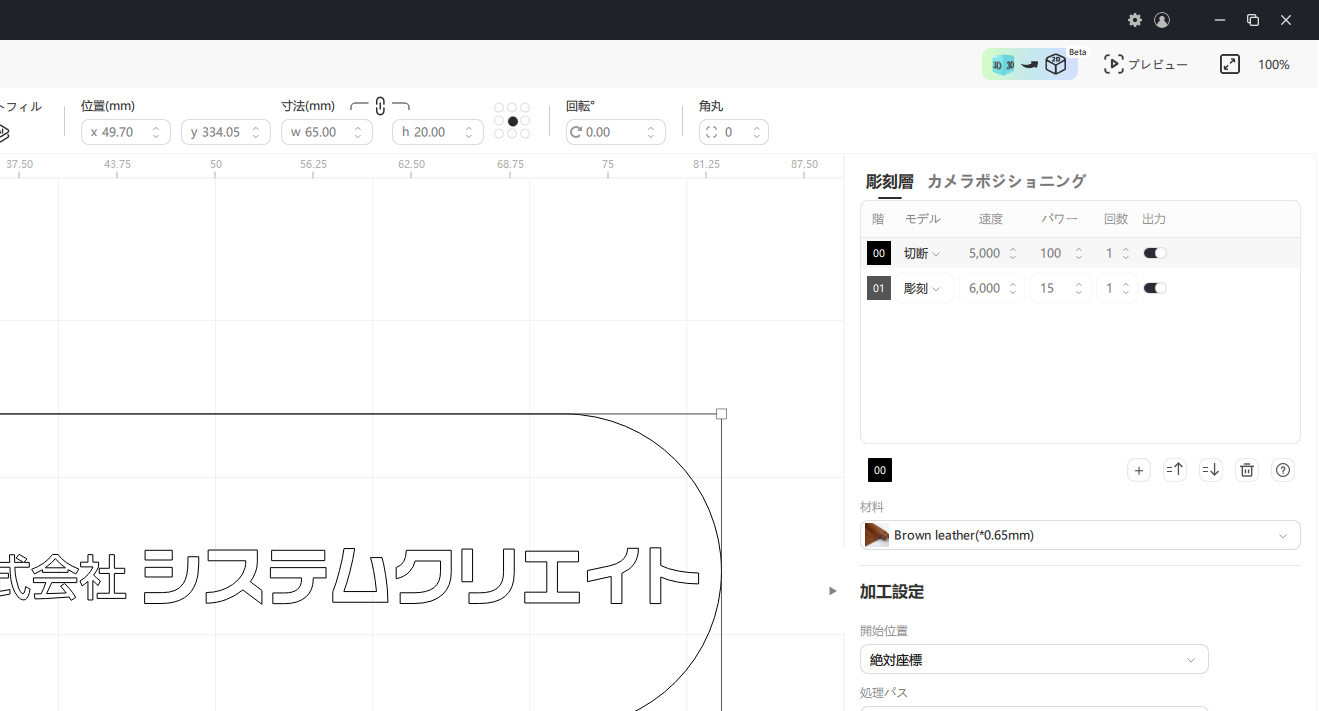Open the layer help question mark
The image size is (1319, 711).
1283,470
